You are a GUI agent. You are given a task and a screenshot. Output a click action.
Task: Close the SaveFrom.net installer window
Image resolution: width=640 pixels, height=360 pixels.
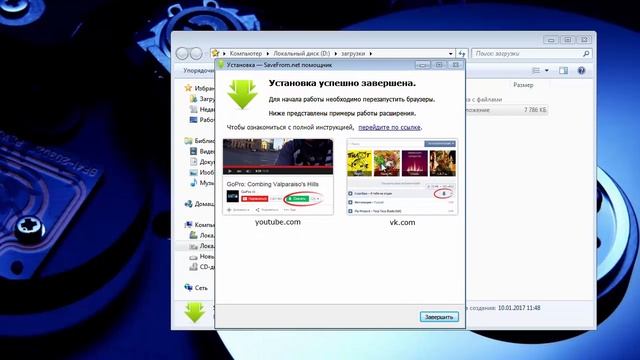(x=456, y=65)
